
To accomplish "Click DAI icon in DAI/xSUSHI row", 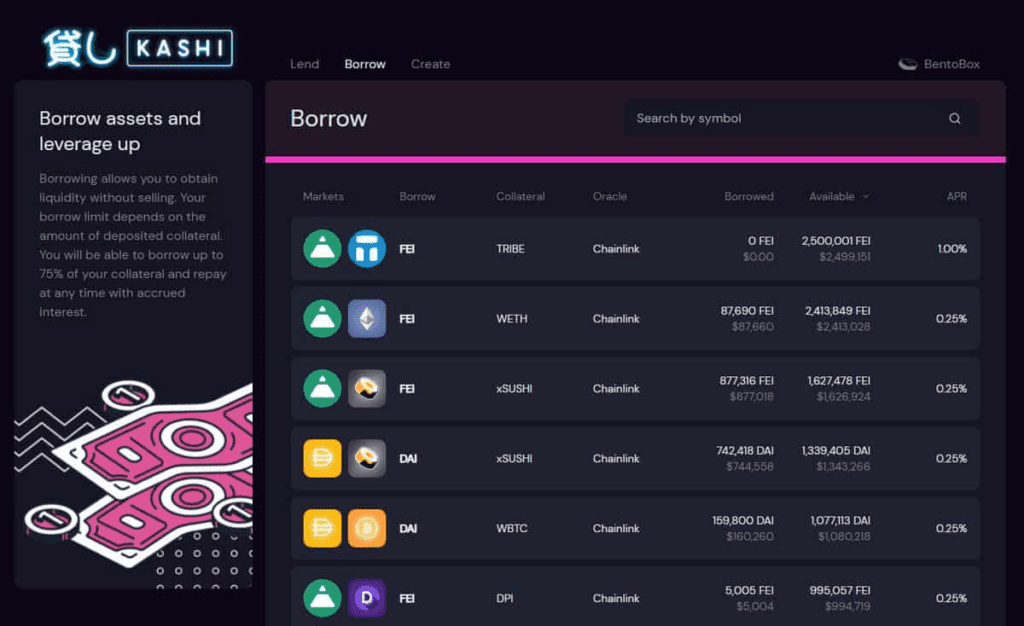I will (x=322, y=458).
